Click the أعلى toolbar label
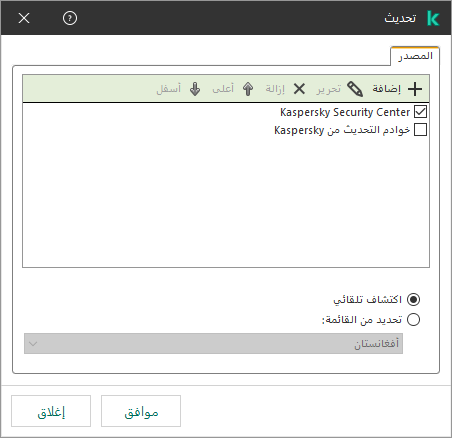This screenshot has height=438, width=452. [223, 89]
